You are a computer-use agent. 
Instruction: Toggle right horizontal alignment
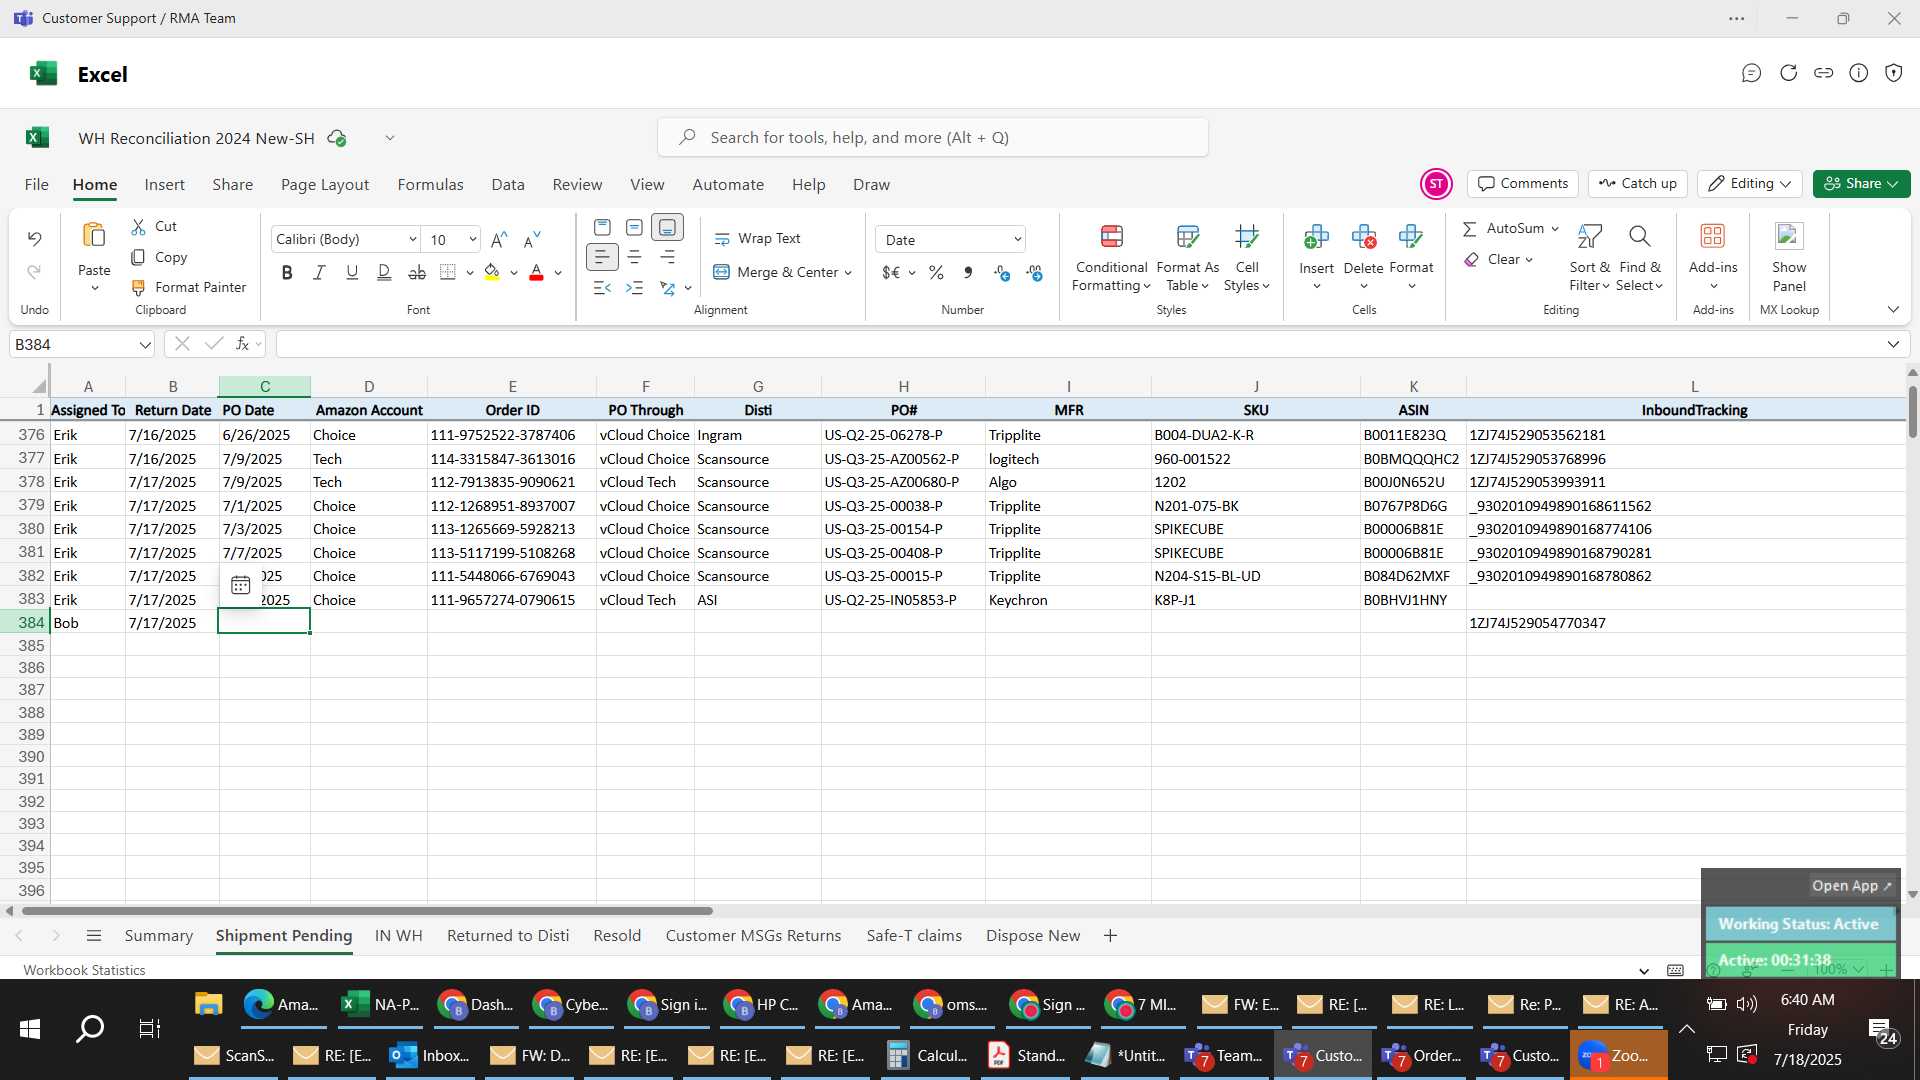click(x=667, y=258)
